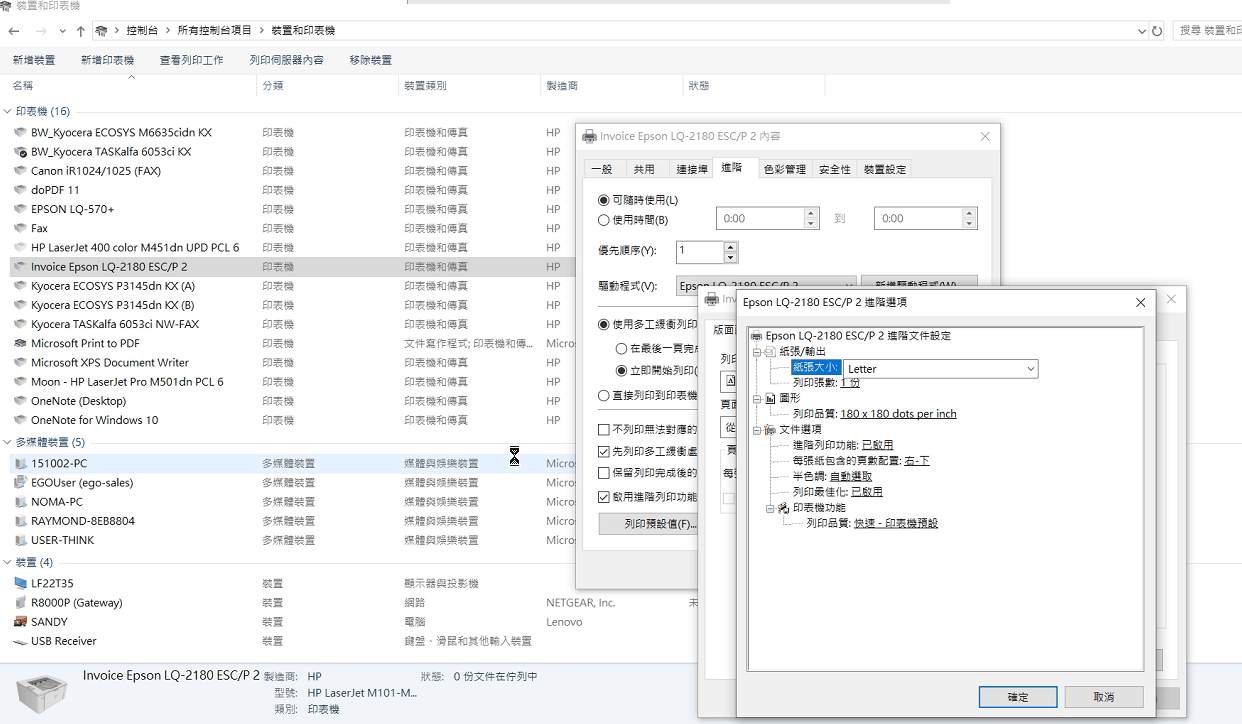The width and height of the screenshot is (1242, 724).
Task: Select the 使用多工緩衝列印 radio button
Action: pyautogui.click(x=604, y=324)
